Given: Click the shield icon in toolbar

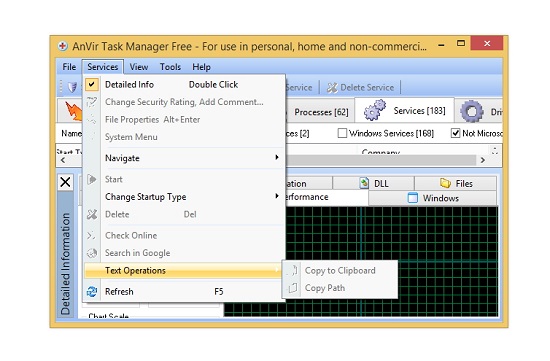Looking at the screenshot, I should click(72, 87).
